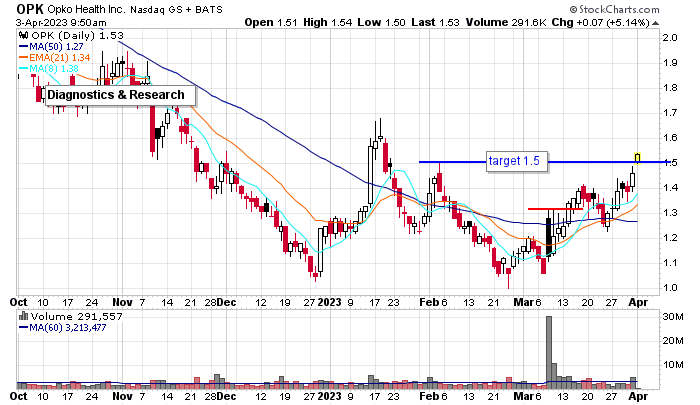Image resolution: width=700 pixels, height=405 pixels.
Task: Click the OPK ticker symbol
Action: tap(29, 9)
